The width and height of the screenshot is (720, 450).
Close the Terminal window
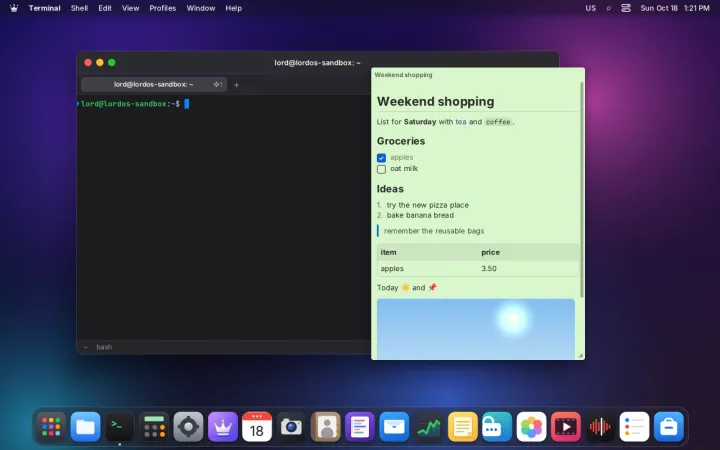[x=88, y=62]
